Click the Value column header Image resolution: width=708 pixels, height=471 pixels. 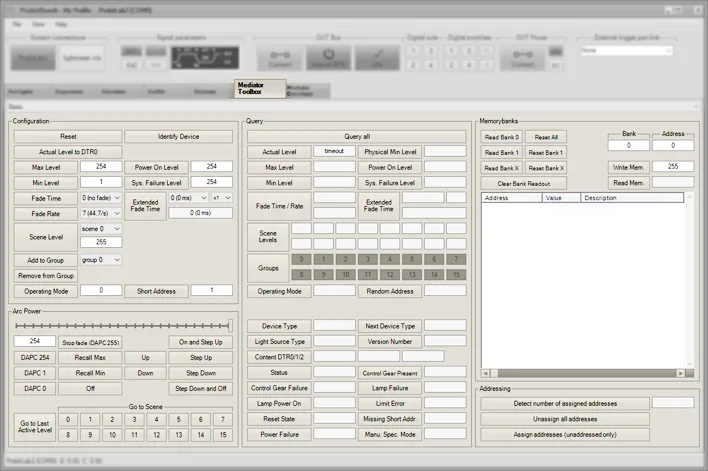pos(561,198)
